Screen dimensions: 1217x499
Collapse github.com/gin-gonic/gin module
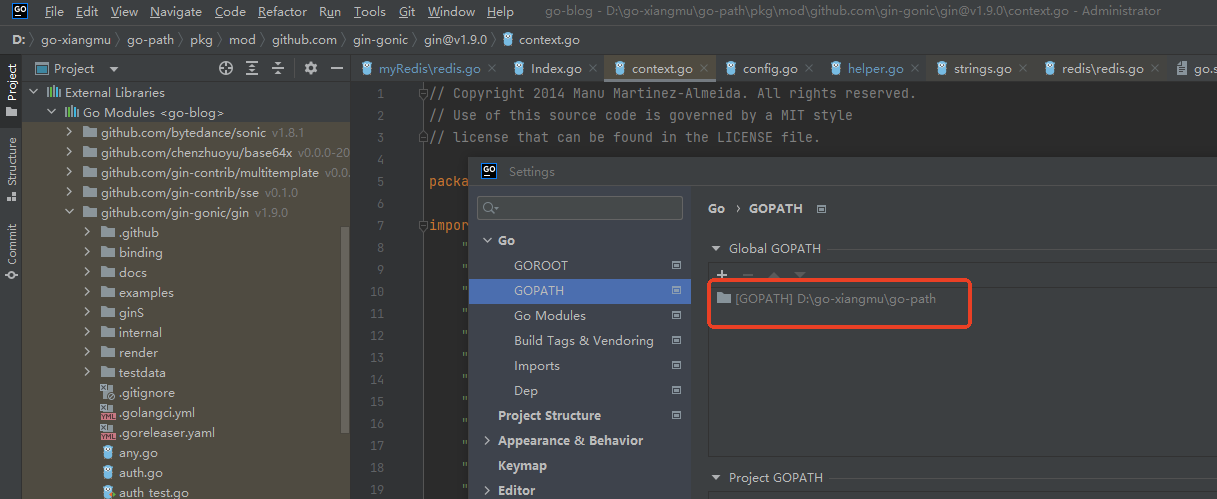pyautogui.click(x=69, y=212)
